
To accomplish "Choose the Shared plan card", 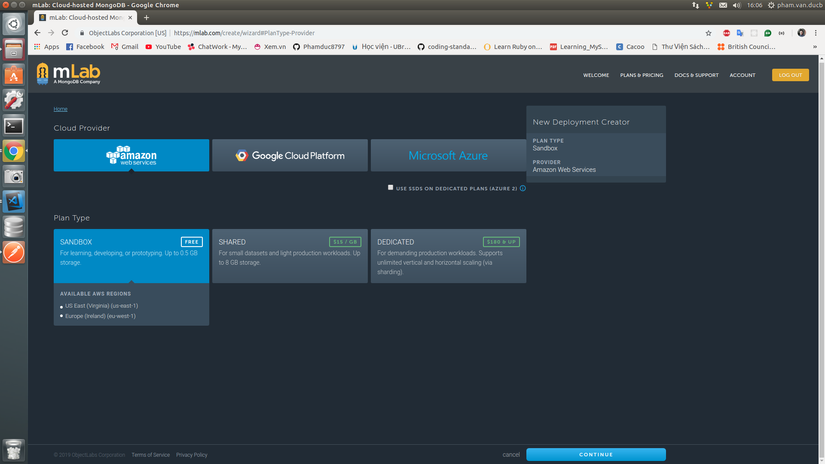I will click(x=290, y=256).
